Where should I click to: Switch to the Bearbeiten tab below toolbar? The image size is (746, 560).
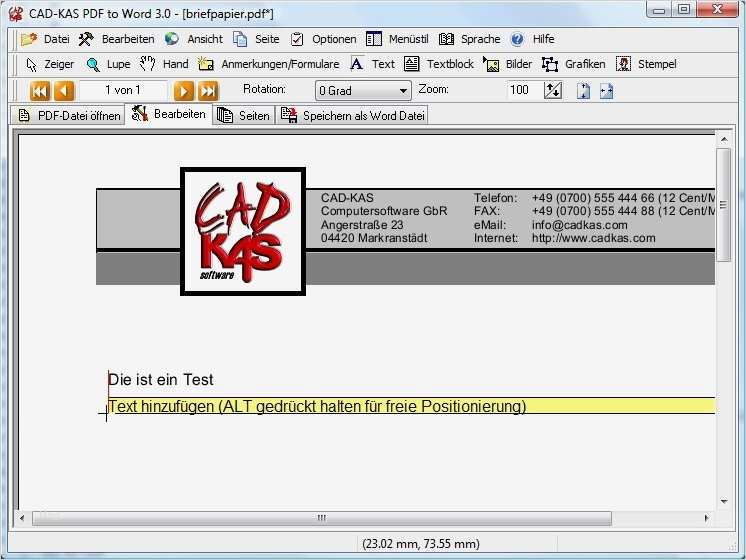click(168, 114)
